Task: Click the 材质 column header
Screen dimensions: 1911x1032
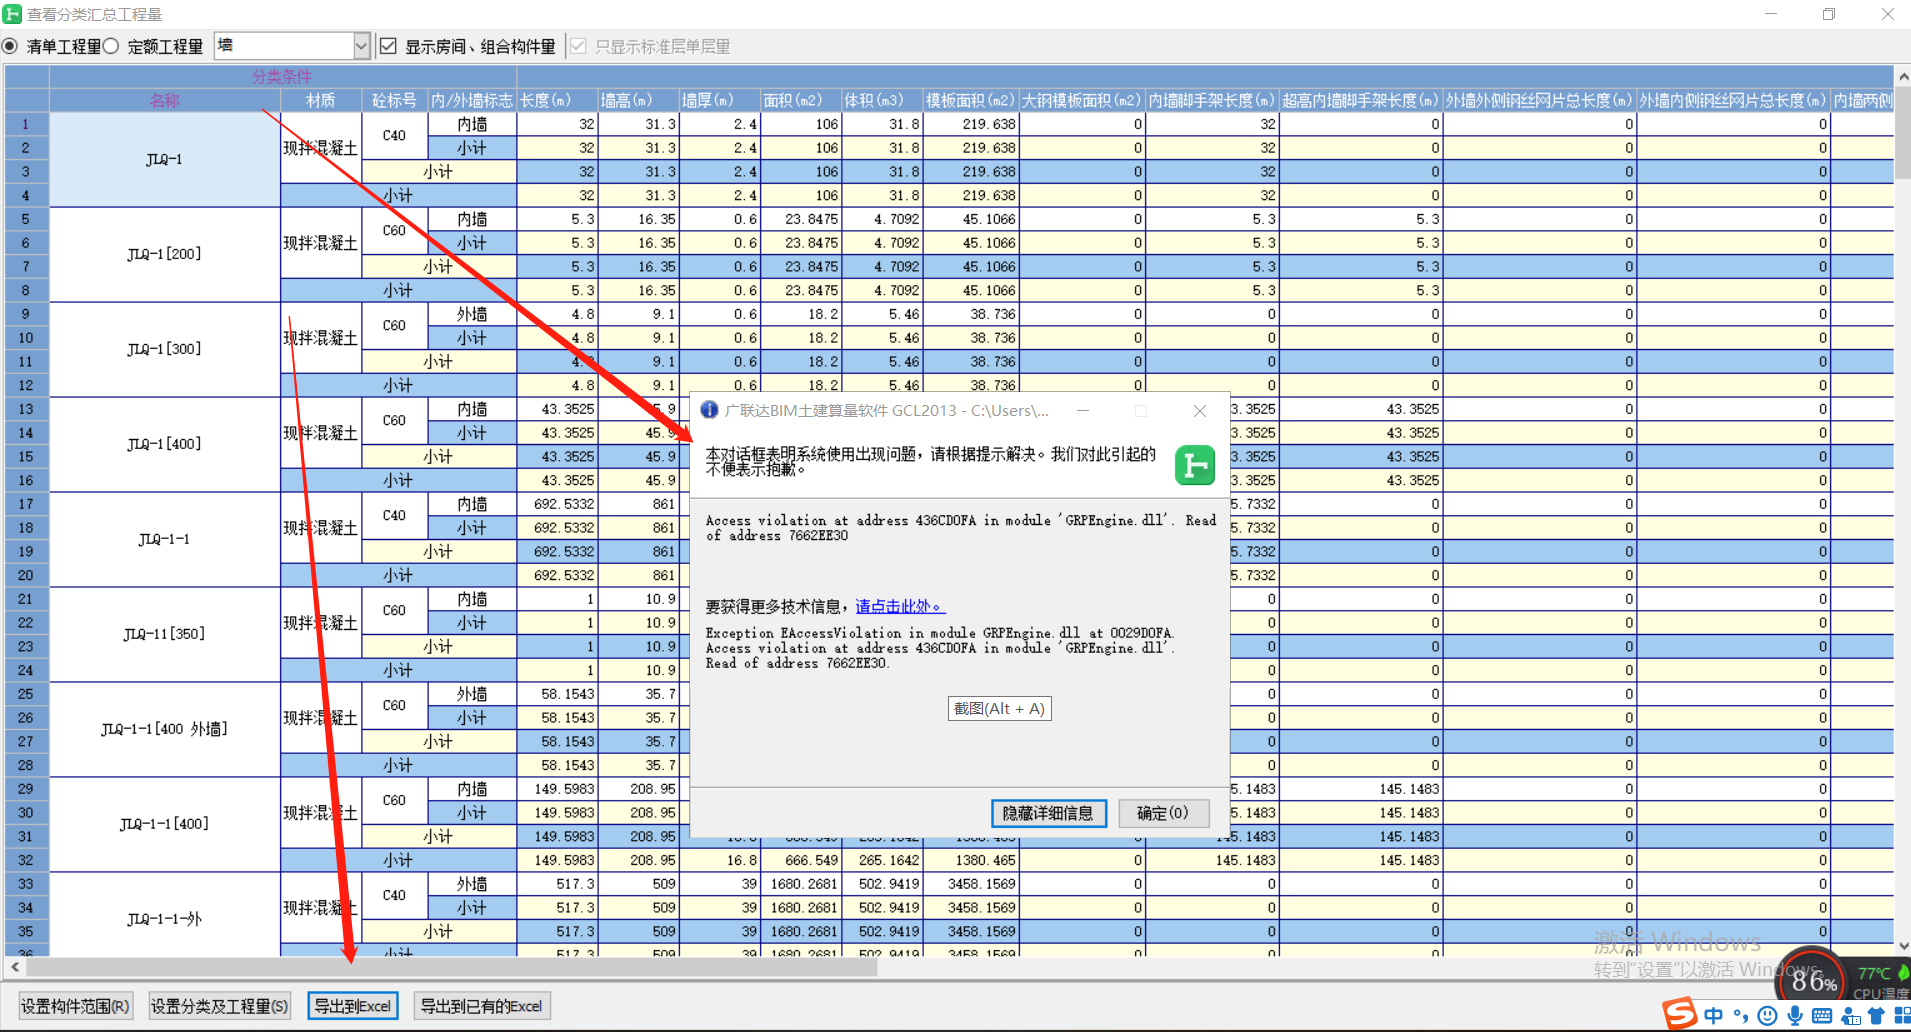Action: point(321,100)
